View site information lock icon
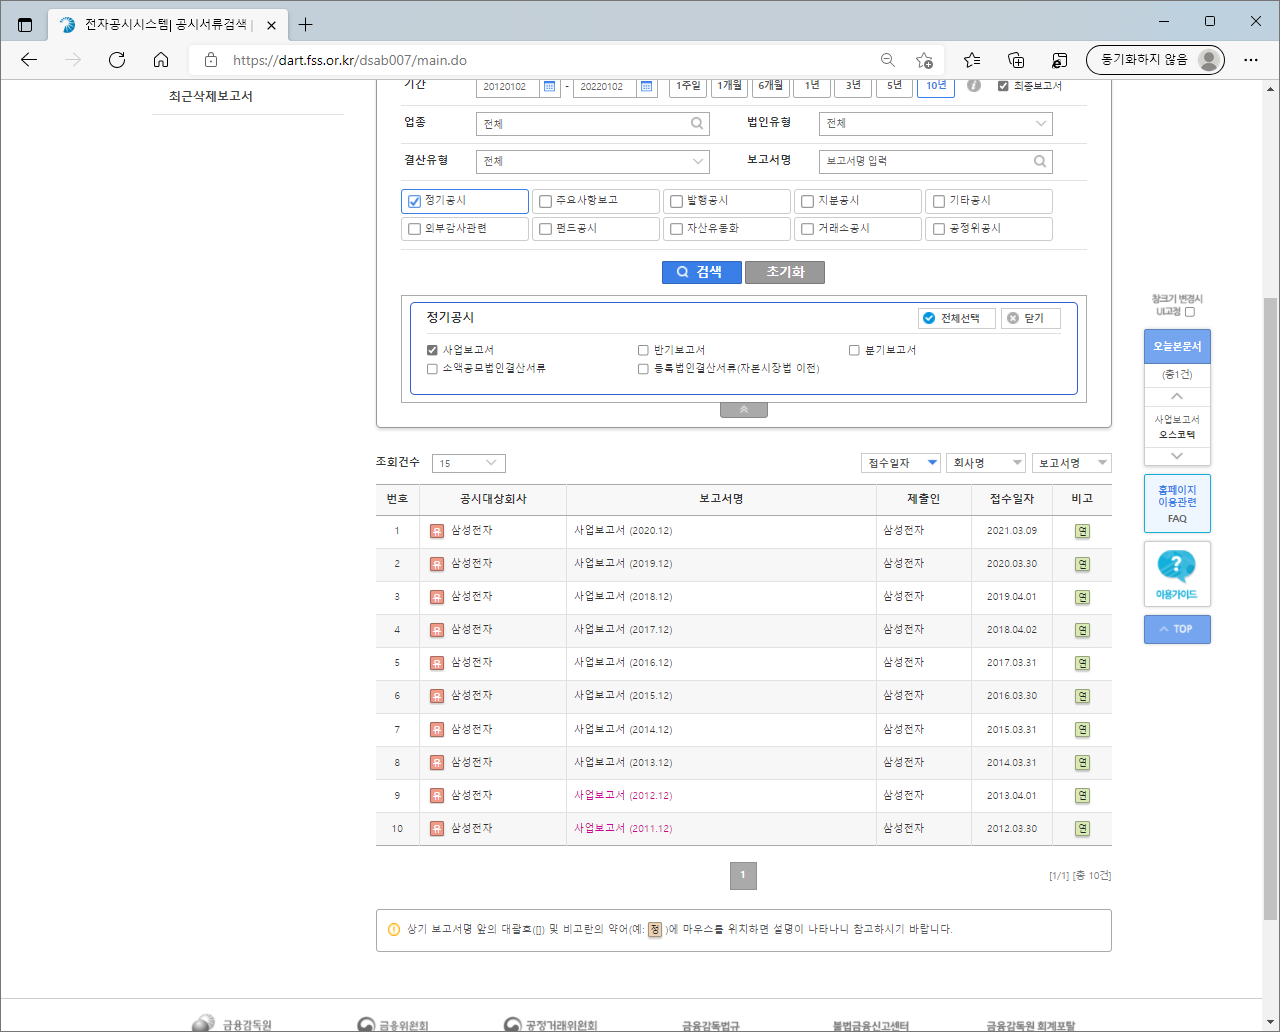 pos(210,60)
